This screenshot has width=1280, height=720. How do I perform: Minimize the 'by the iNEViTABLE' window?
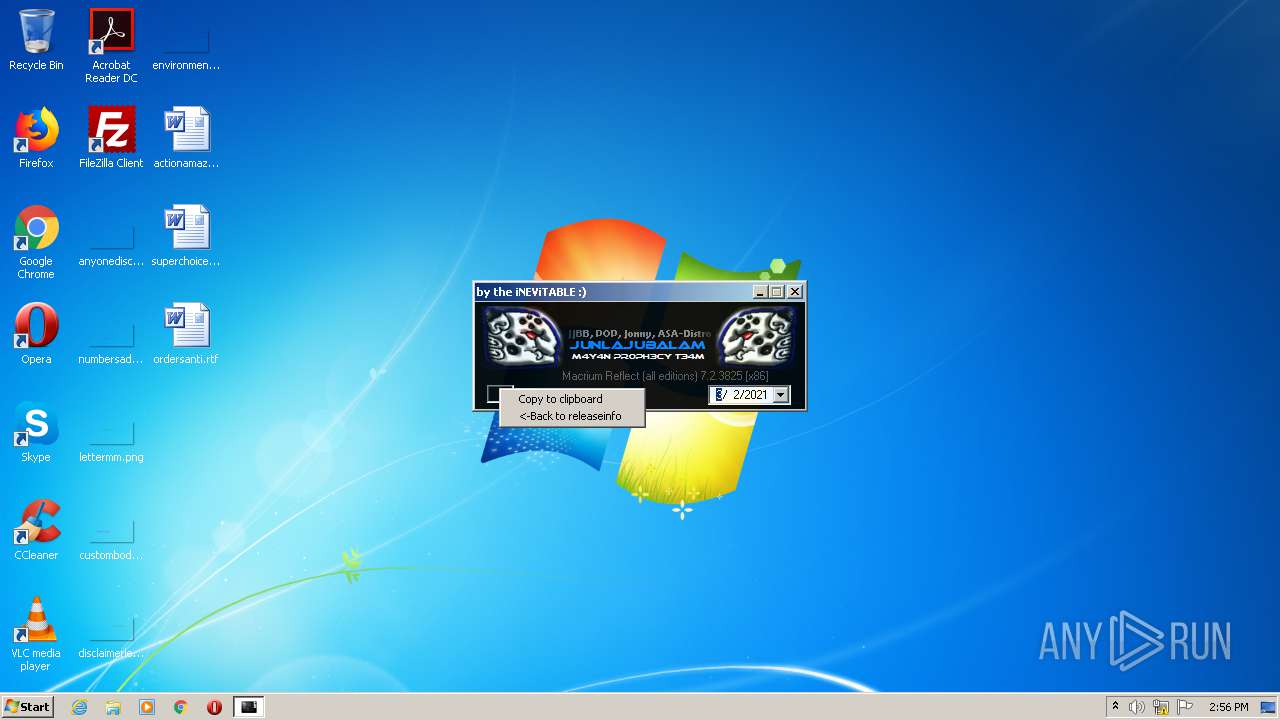760,292
